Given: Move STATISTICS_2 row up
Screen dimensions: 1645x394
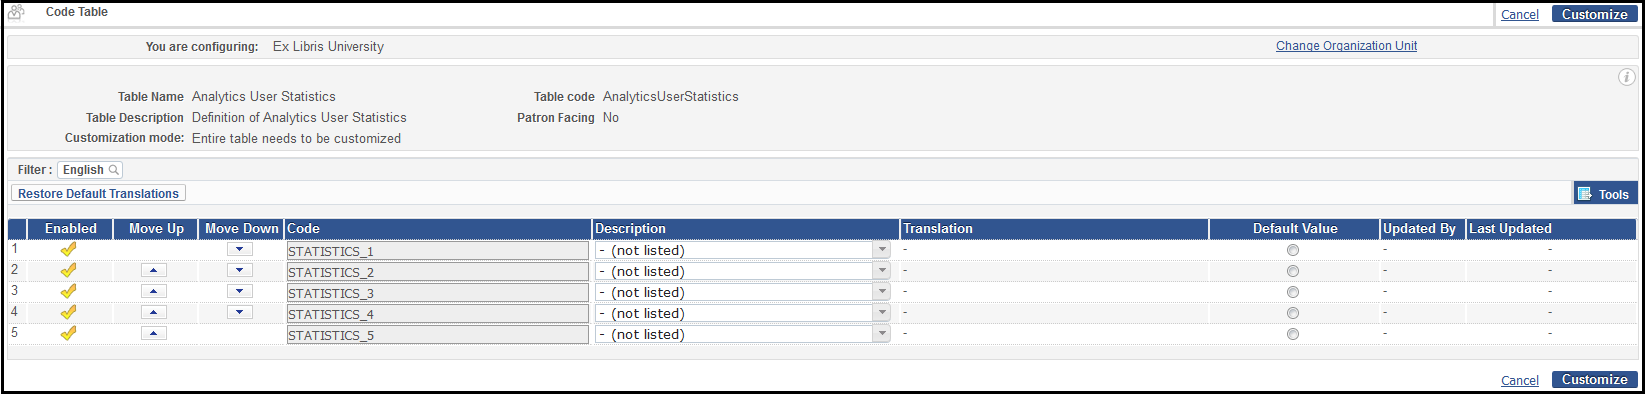Looking at the screenshot, I should click(x=154, y=270).
